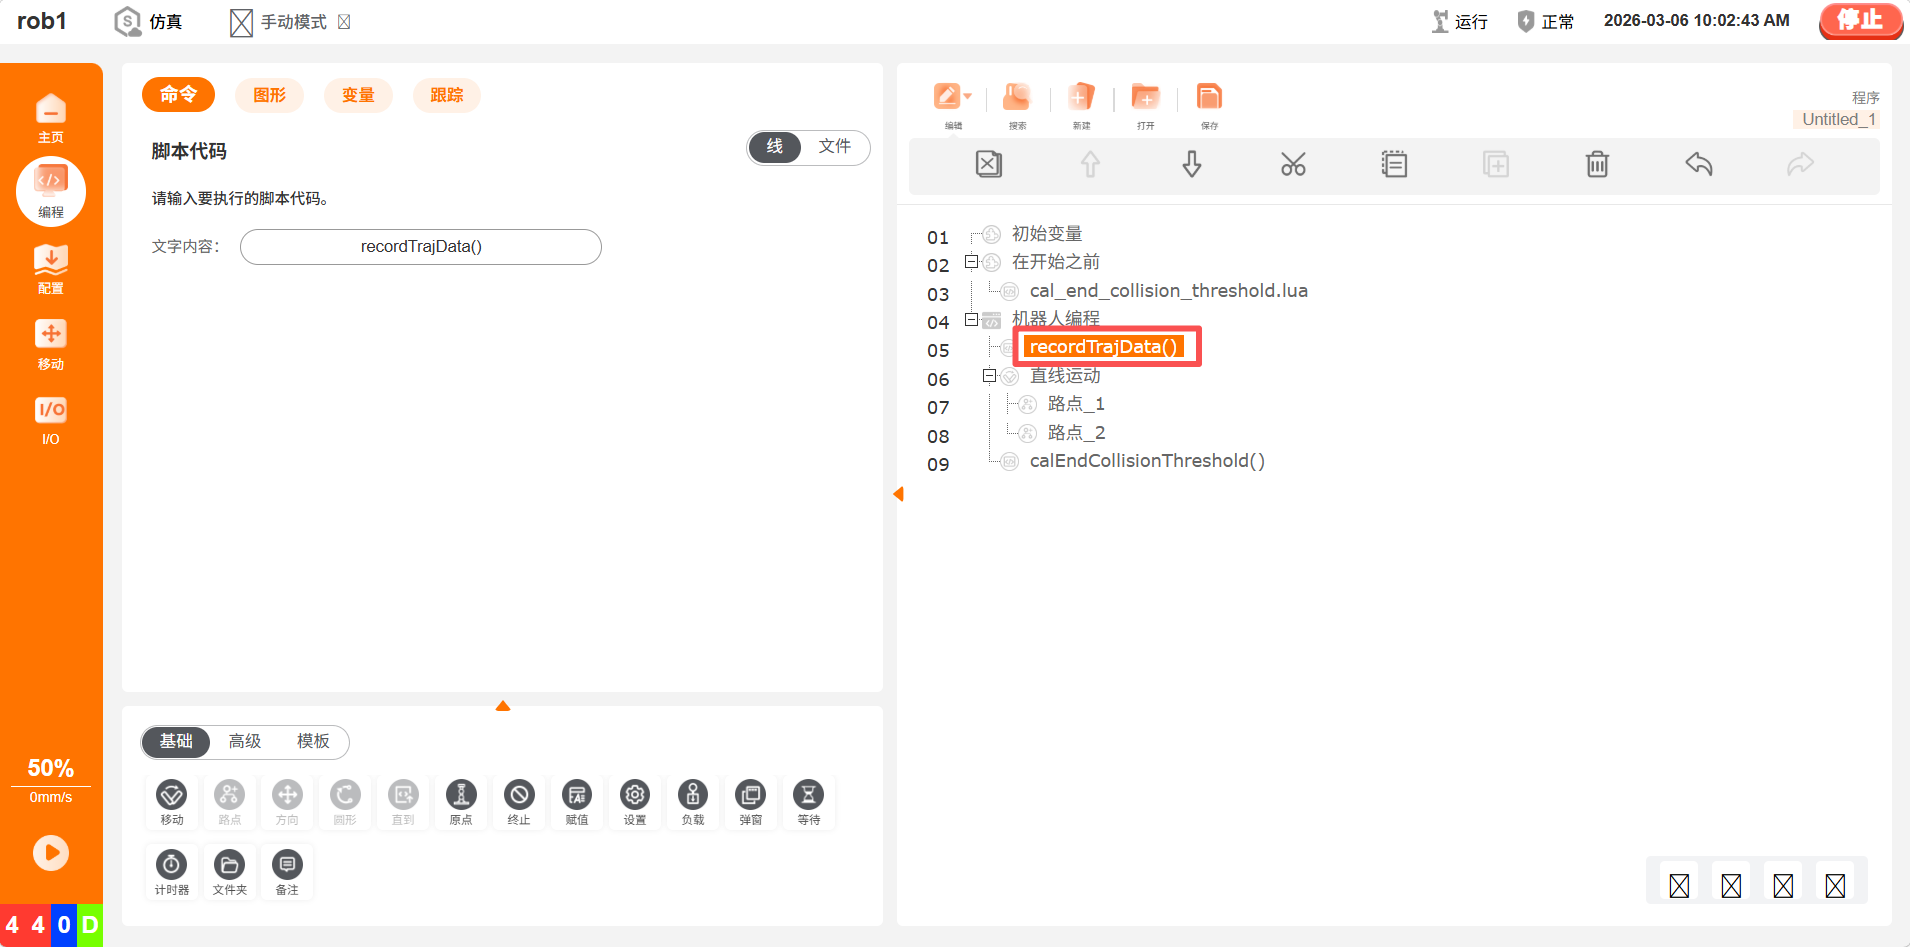Move the line down with the arrow icon
The width and height of the screenshot is (1910, 947).
(1191, 164)
